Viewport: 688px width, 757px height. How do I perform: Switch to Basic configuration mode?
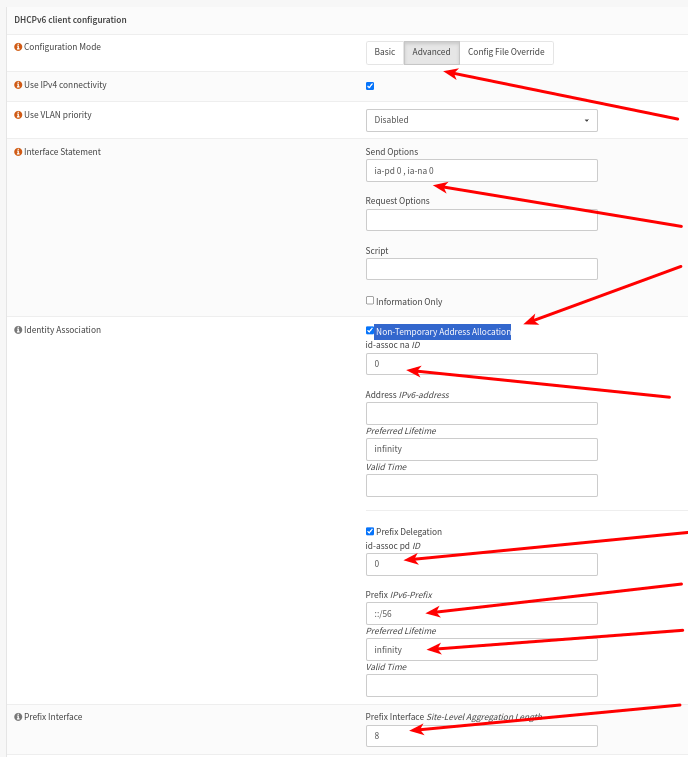pyautogui.click(x=384, y=52)
